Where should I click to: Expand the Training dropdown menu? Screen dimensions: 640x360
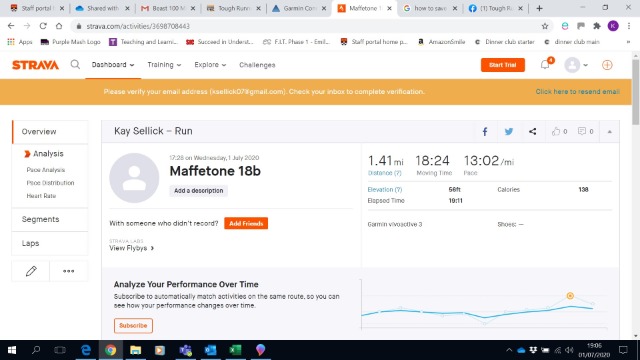coord(164,65)
